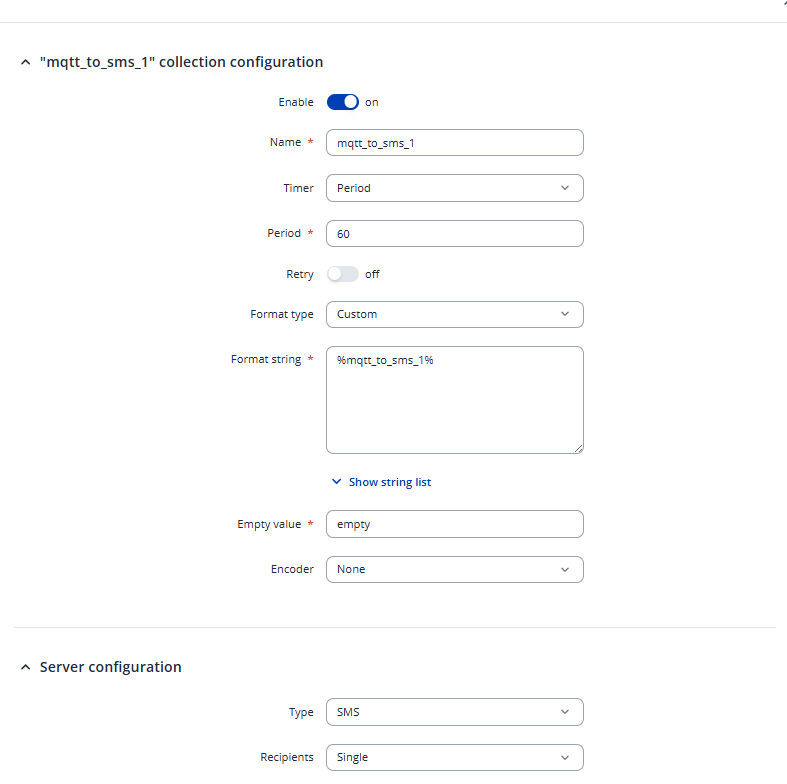Click the Encoder dropdown arrow icon
The width and height of the screenshot is (787, 784).
[565, 569]
